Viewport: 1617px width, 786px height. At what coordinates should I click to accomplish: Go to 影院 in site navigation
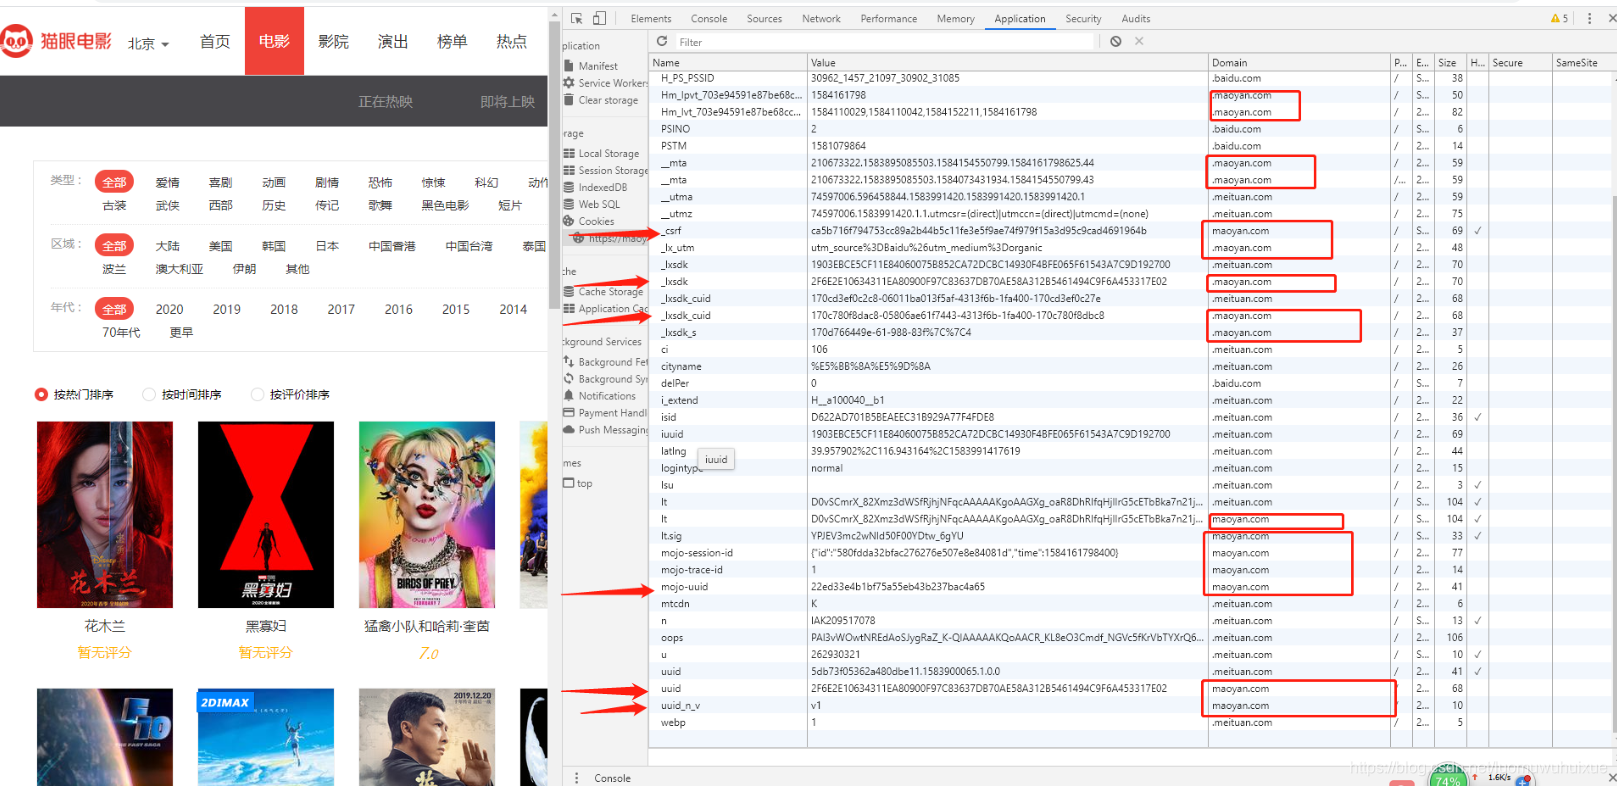click(x=333, y=41)
